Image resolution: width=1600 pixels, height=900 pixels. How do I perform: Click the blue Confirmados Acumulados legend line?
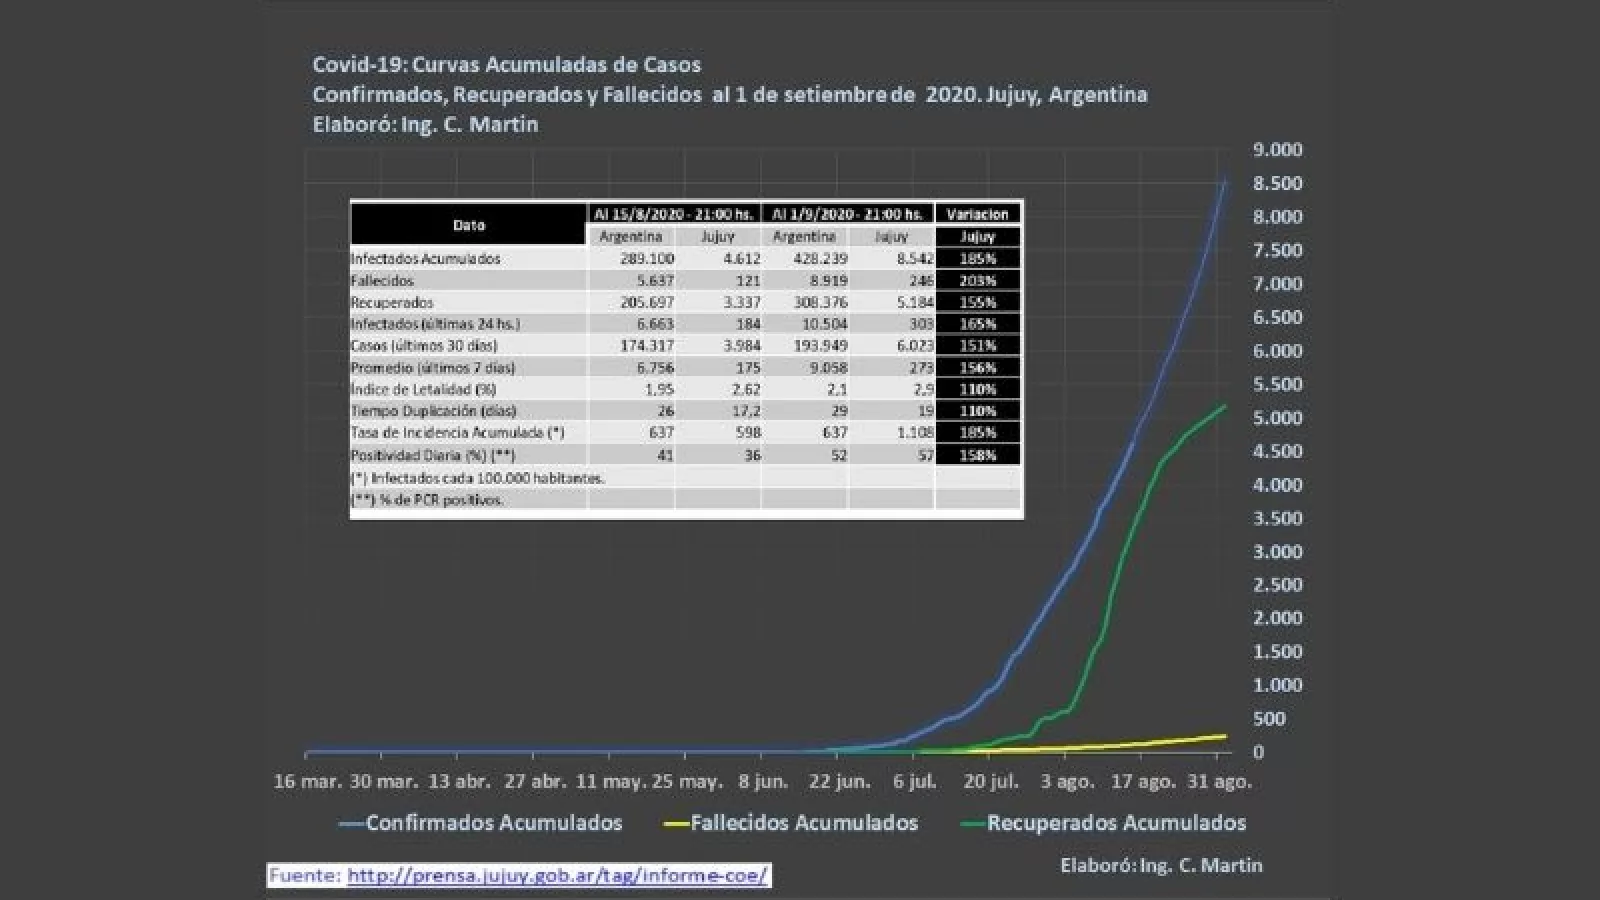tap(351, 824)
